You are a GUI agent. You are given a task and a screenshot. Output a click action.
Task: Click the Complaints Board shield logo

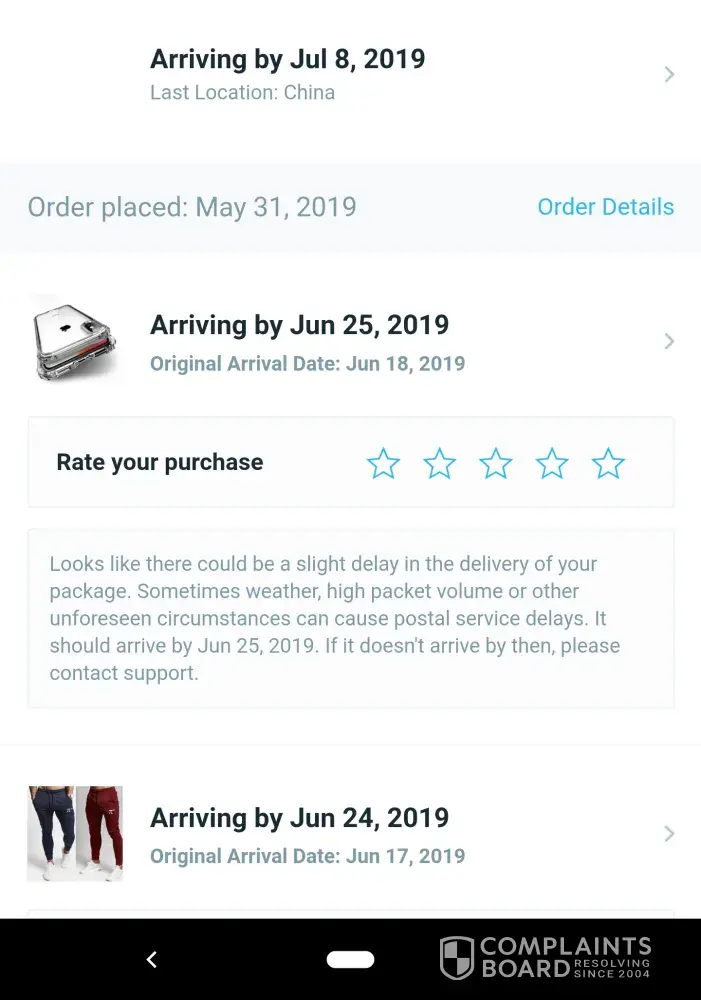tap(456, 958)
